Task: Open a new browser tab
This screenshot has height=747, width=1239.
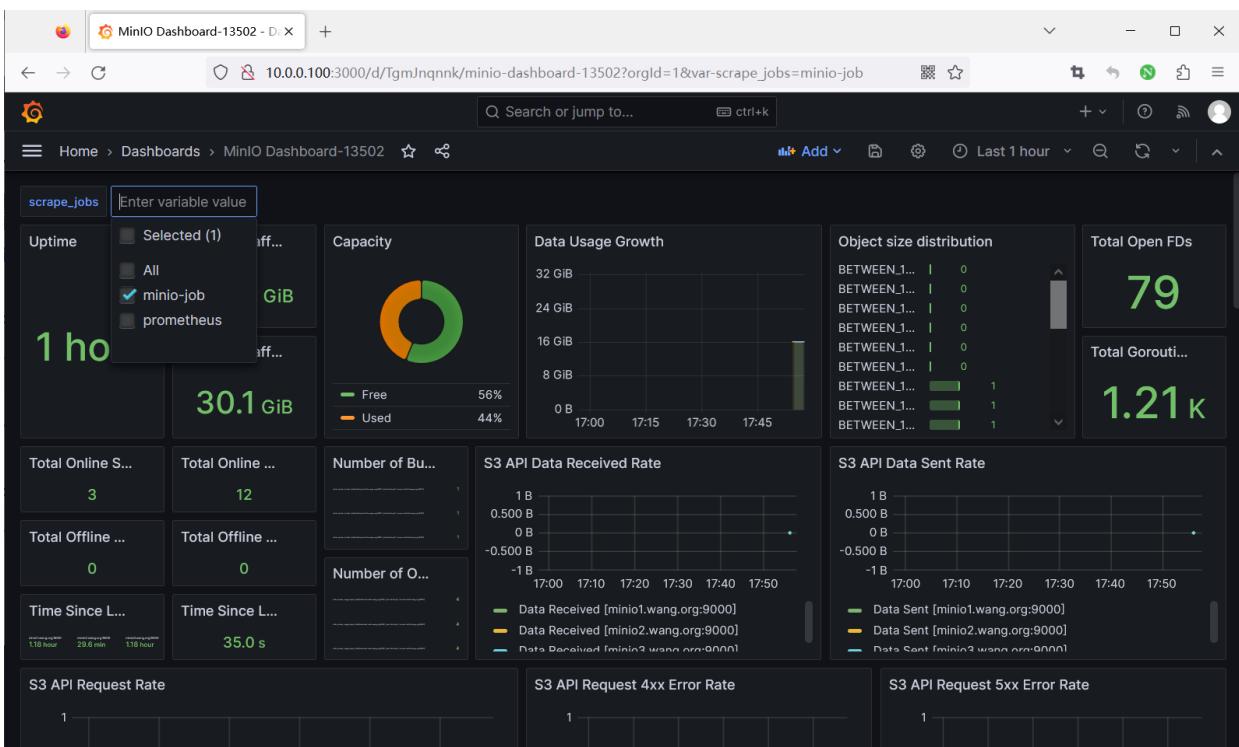Action: pos(326,31)
